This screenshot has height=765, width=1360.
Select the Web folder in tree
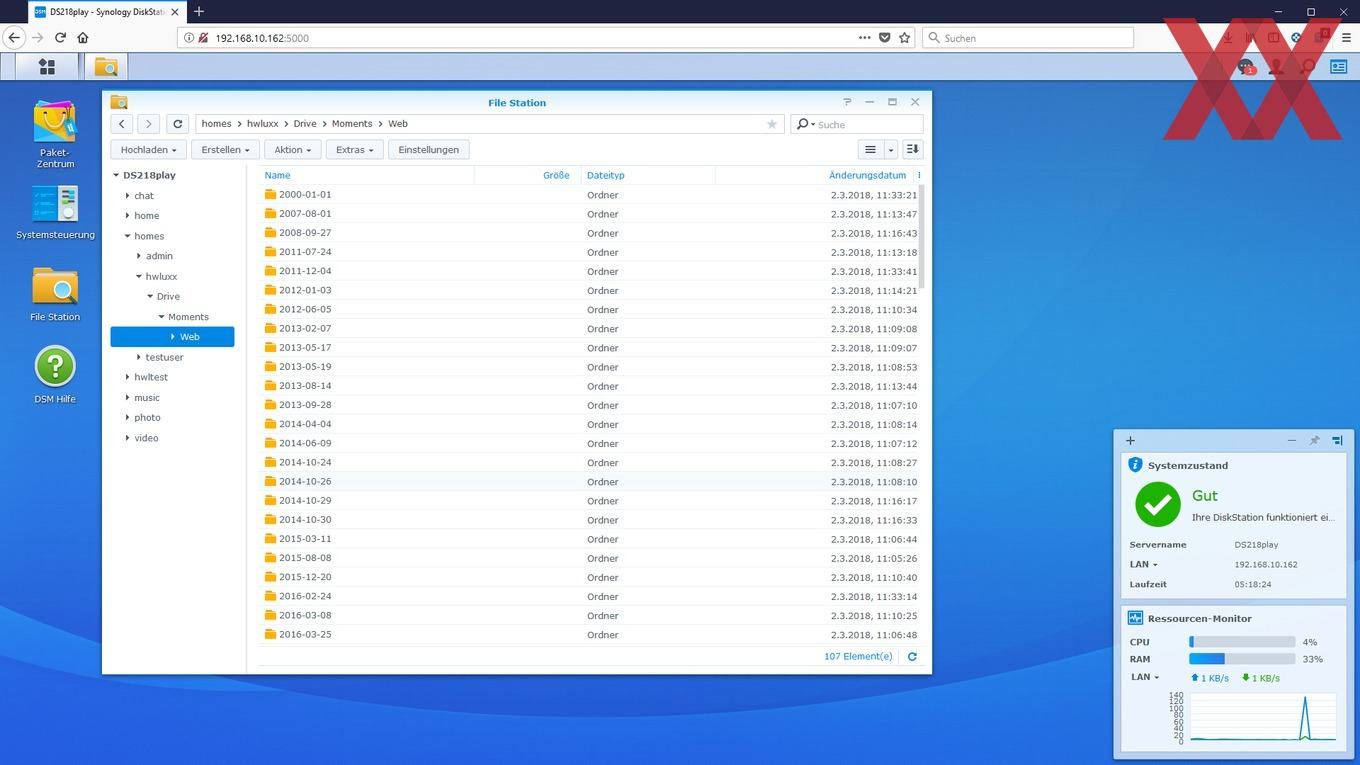pyautogui.click(x=172, y=337)
